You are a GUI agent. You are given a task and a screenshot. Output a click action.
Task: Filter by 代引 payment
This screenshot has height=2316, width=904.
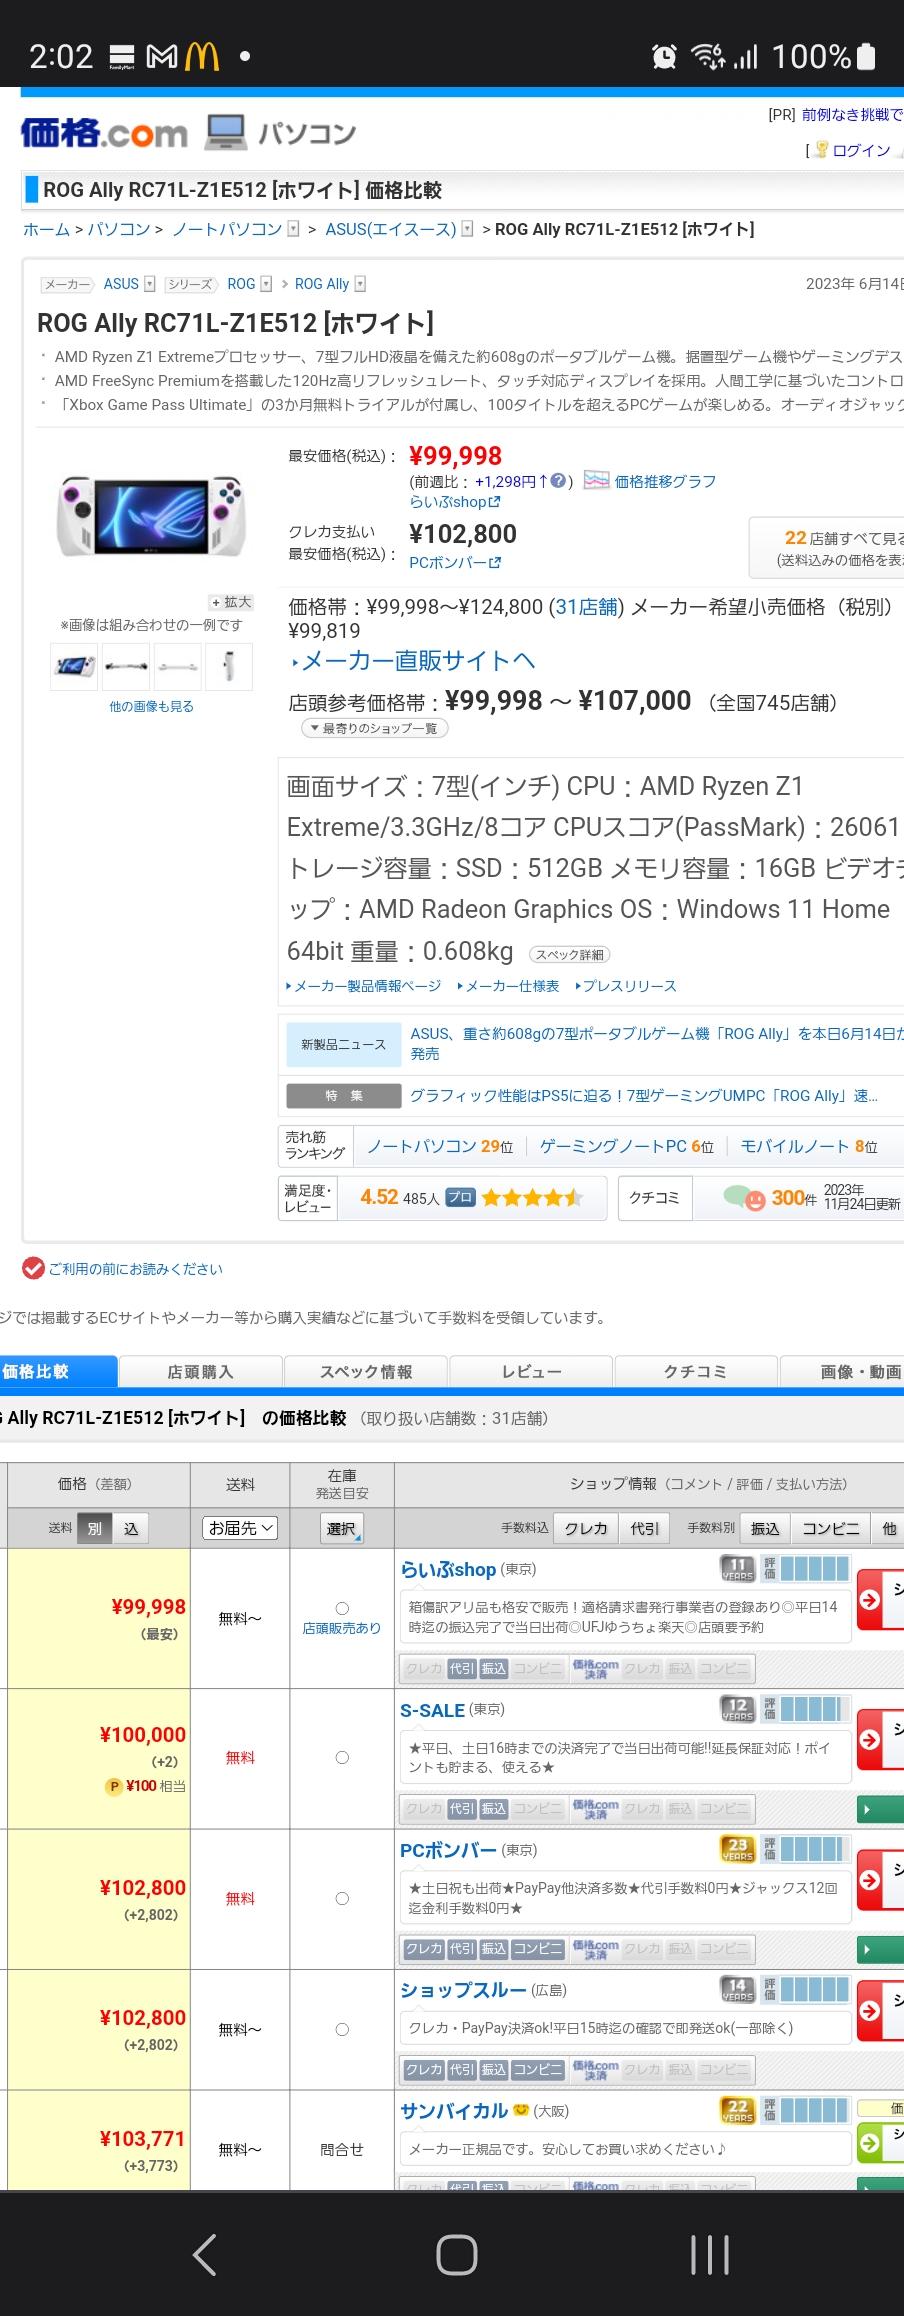645,1528
